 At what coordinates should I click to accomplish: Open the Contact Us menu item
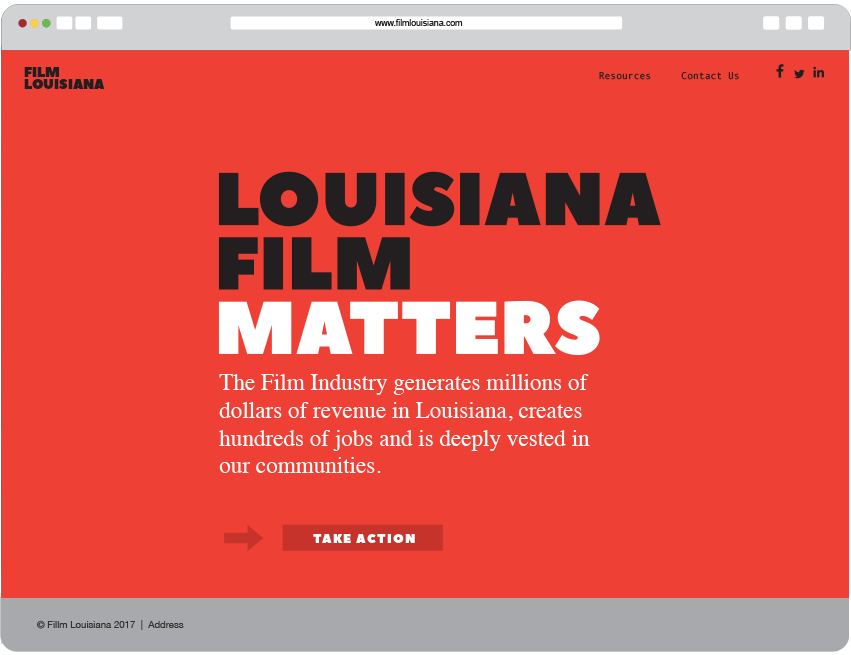pyautogui.click(x=710, y=75)
